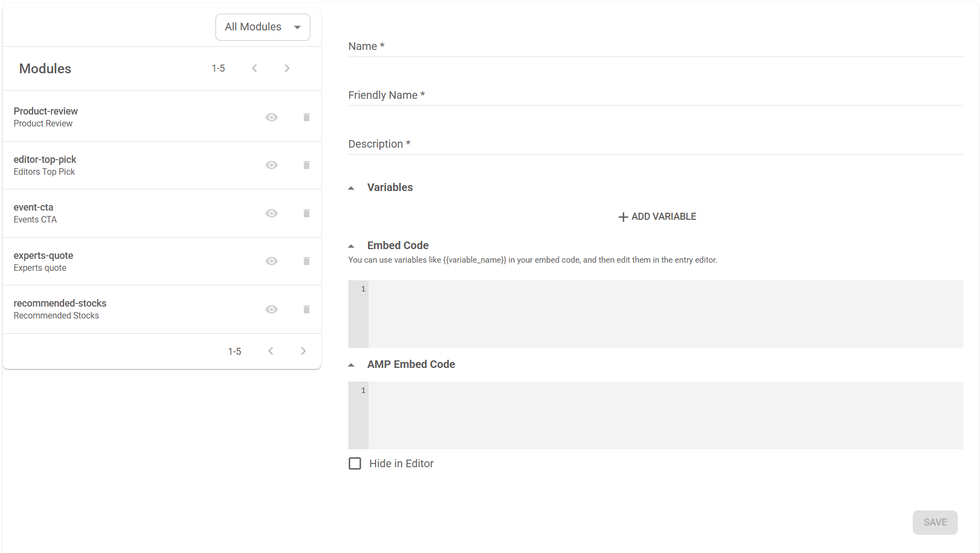The image size is (980, 553).
Task: Toggle visibility of Product-review module
Action: [271, 117]
